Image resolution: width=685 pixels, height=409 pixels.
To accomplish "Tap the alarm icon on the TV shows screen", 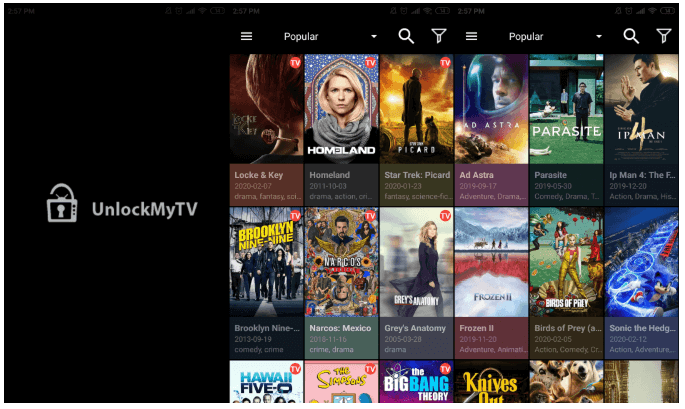I will coord(404,11).
